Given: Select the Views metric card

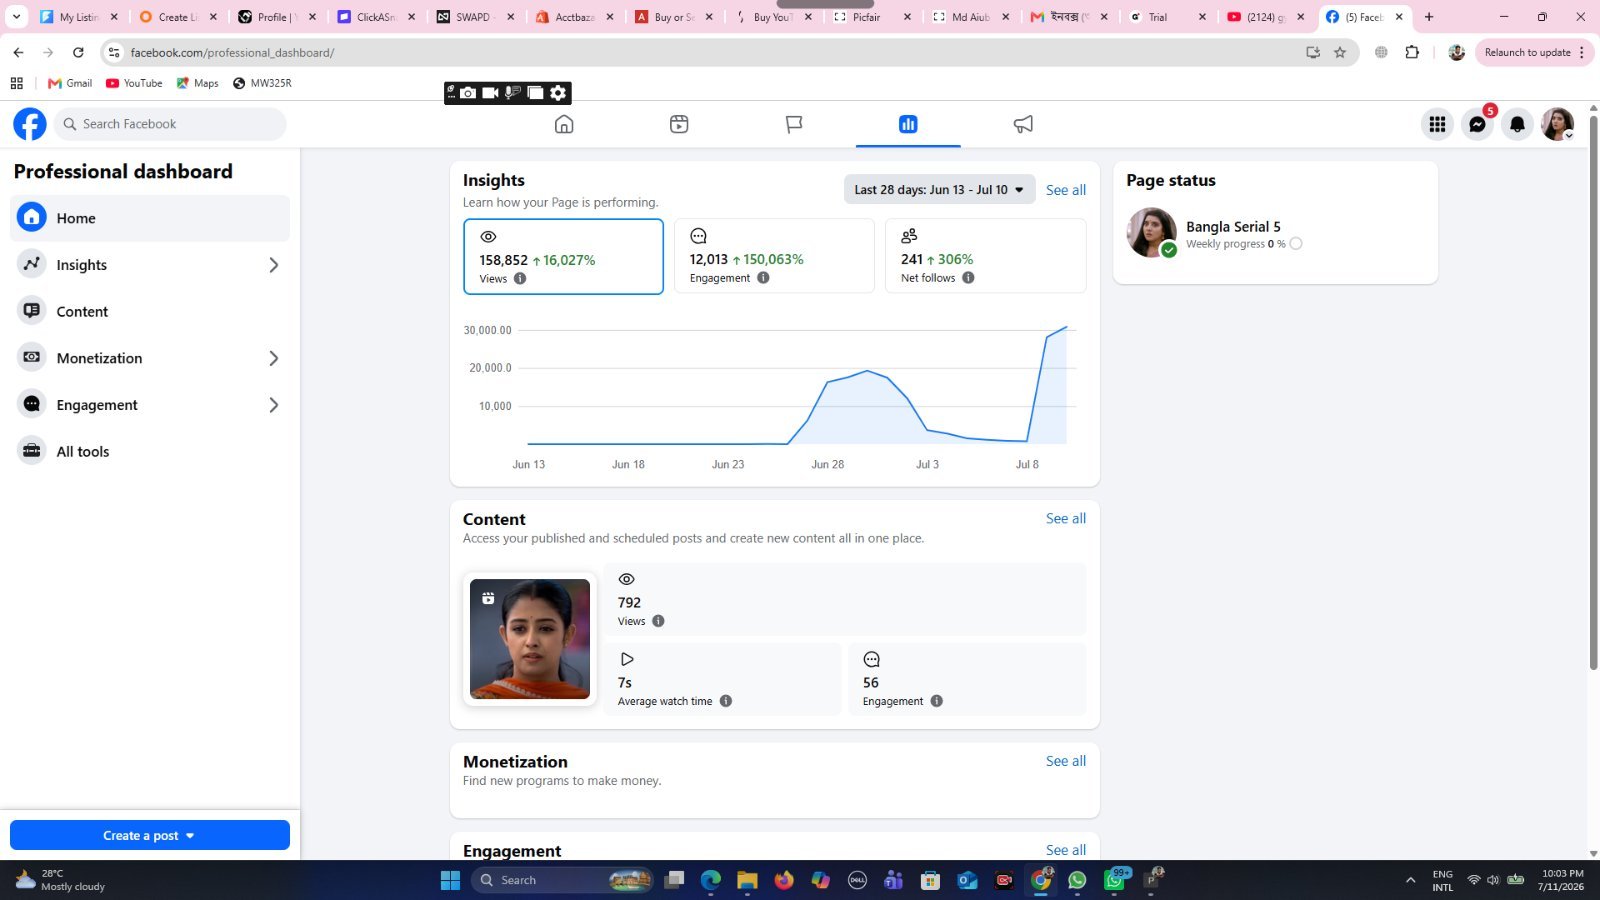Looking at the screenshot, I should [563, 257].
